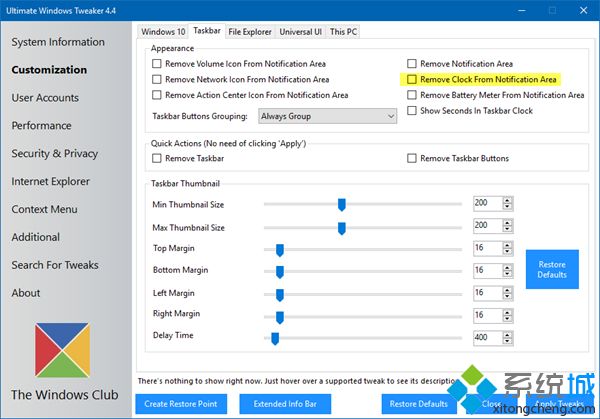
Task: Click the bottom Restore Defaults button
Action: click(x=419, y=404)
